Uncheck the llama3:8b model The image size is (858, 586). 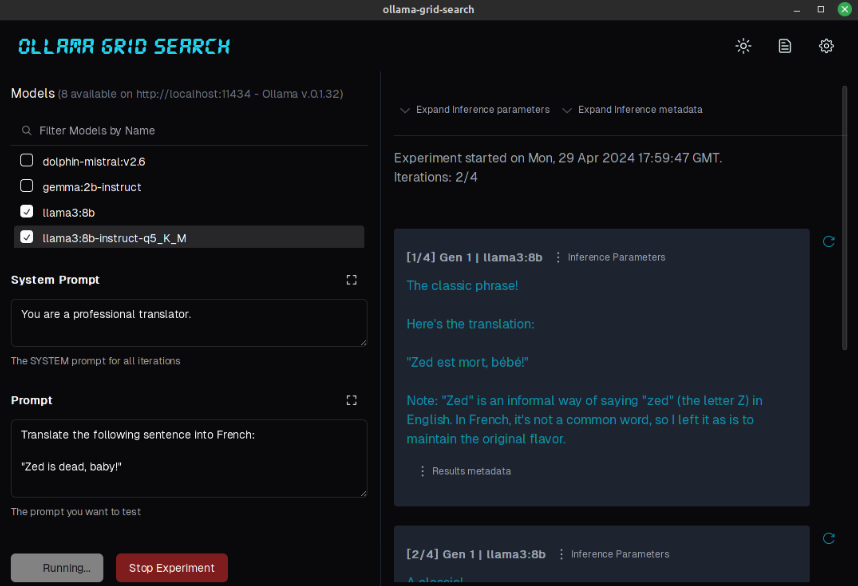(26, 211)
